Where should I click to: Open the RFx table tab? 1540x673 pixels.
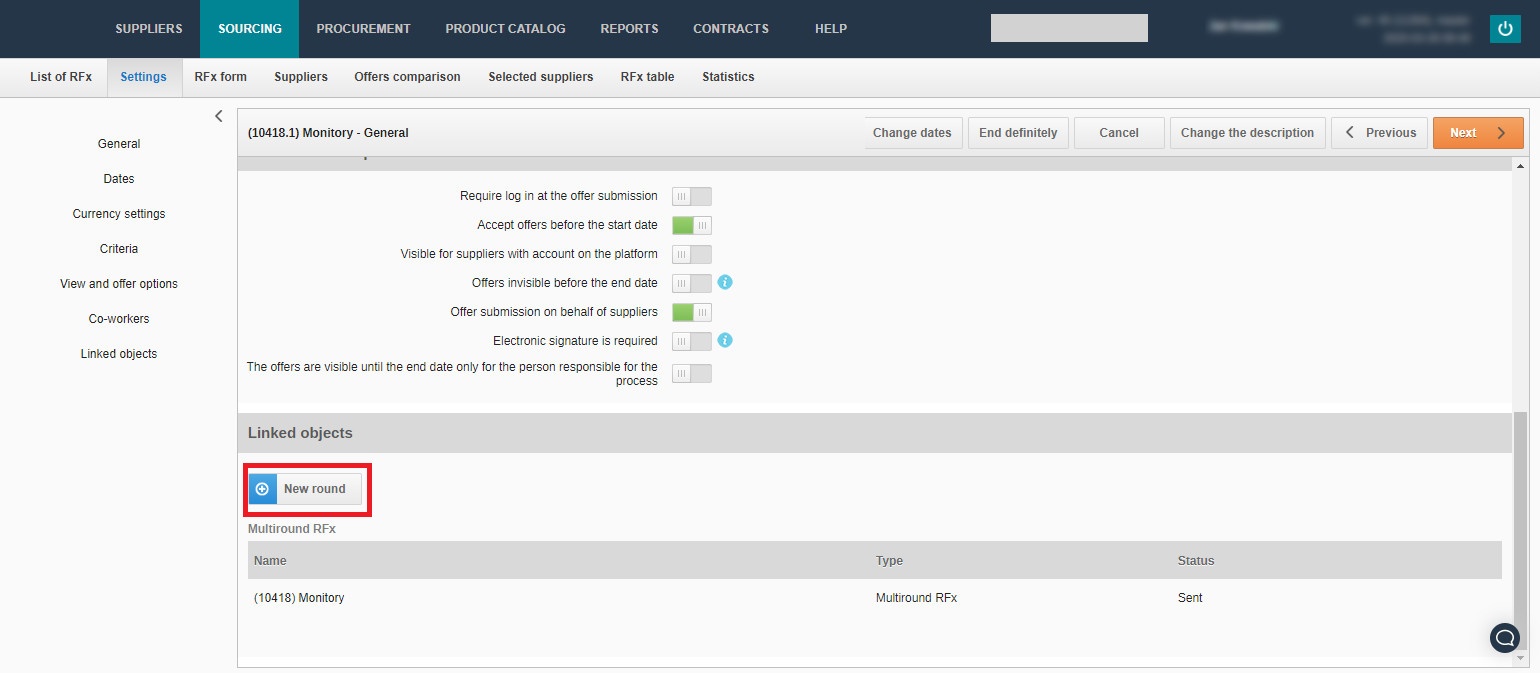pyautogui.click(x=647, y=77)
